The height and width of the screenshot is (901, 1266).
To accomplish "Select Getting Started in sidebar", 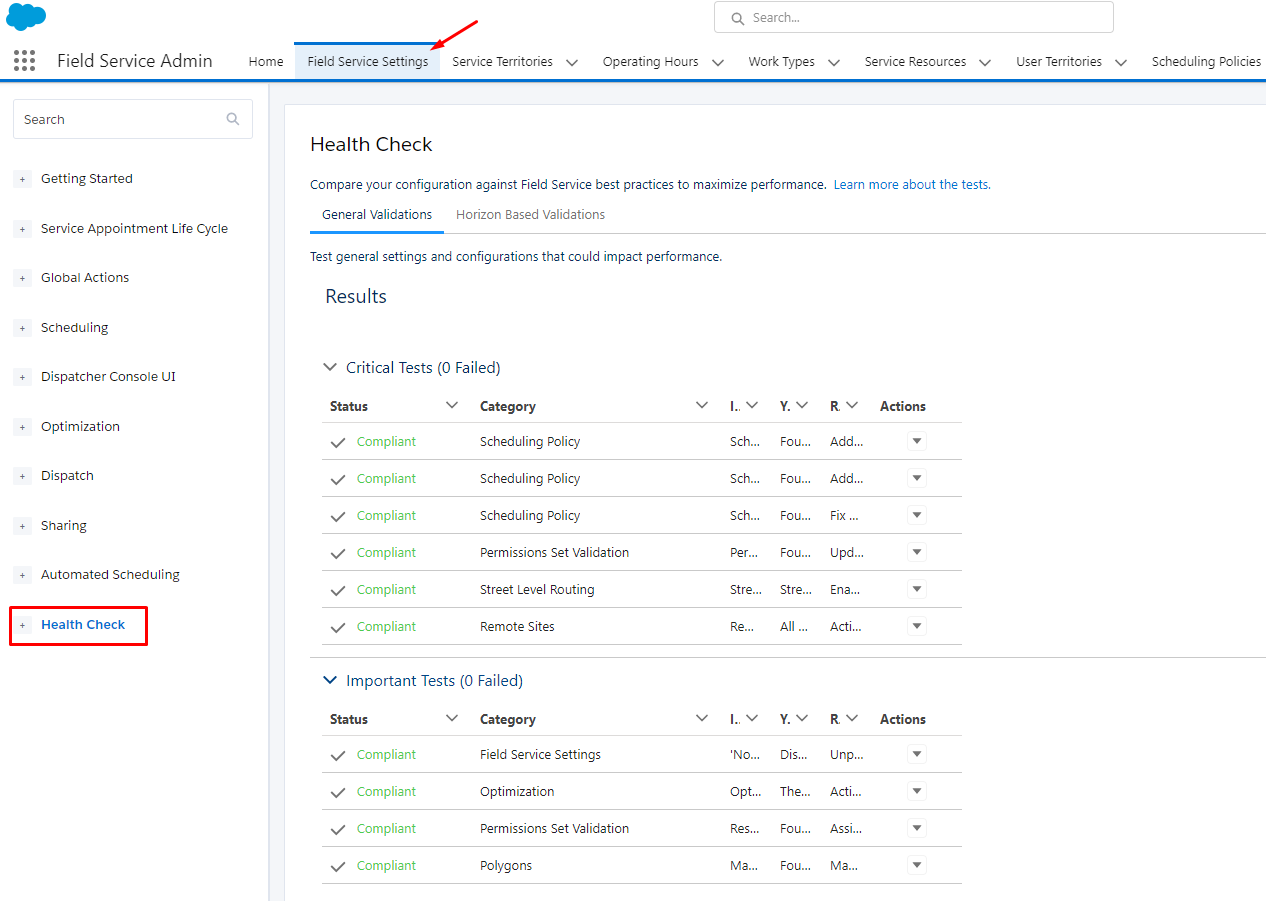I will pos(87,179).
